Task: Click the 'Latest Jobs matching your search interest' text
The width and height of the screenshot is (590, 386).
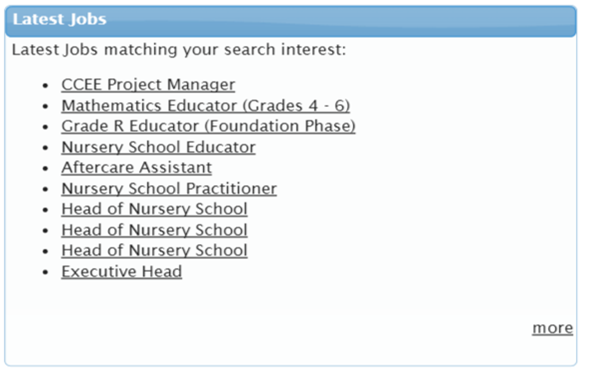Action: click(179, 50)
